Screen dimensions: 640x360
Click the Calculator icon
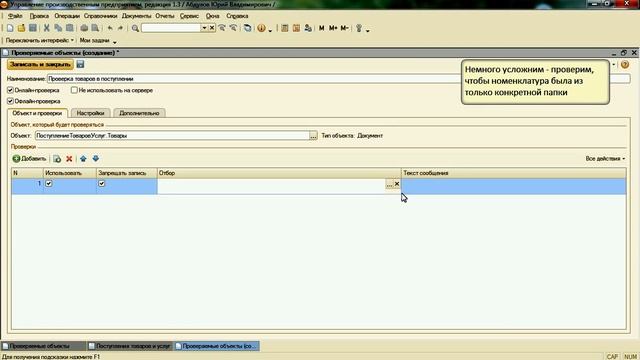285,28
